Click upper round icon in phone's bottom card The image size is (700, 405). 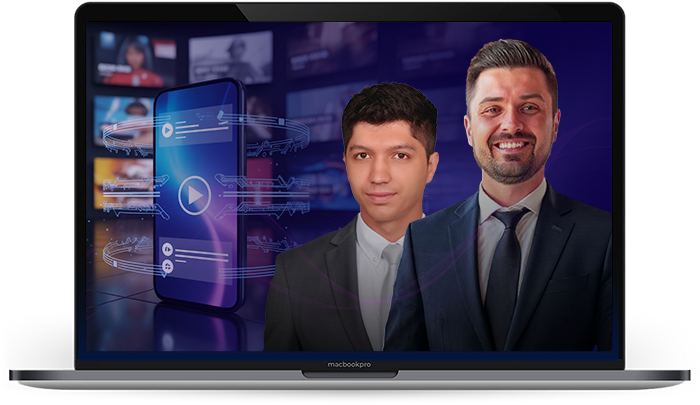point(167,249)
